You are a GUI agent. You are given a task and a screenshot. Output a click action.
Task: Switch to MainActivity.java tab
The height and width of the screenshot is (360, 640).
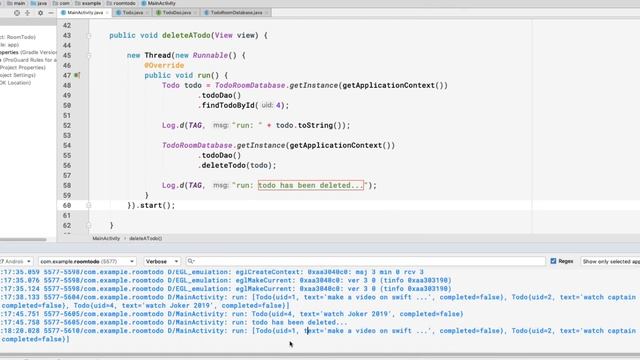85,13
